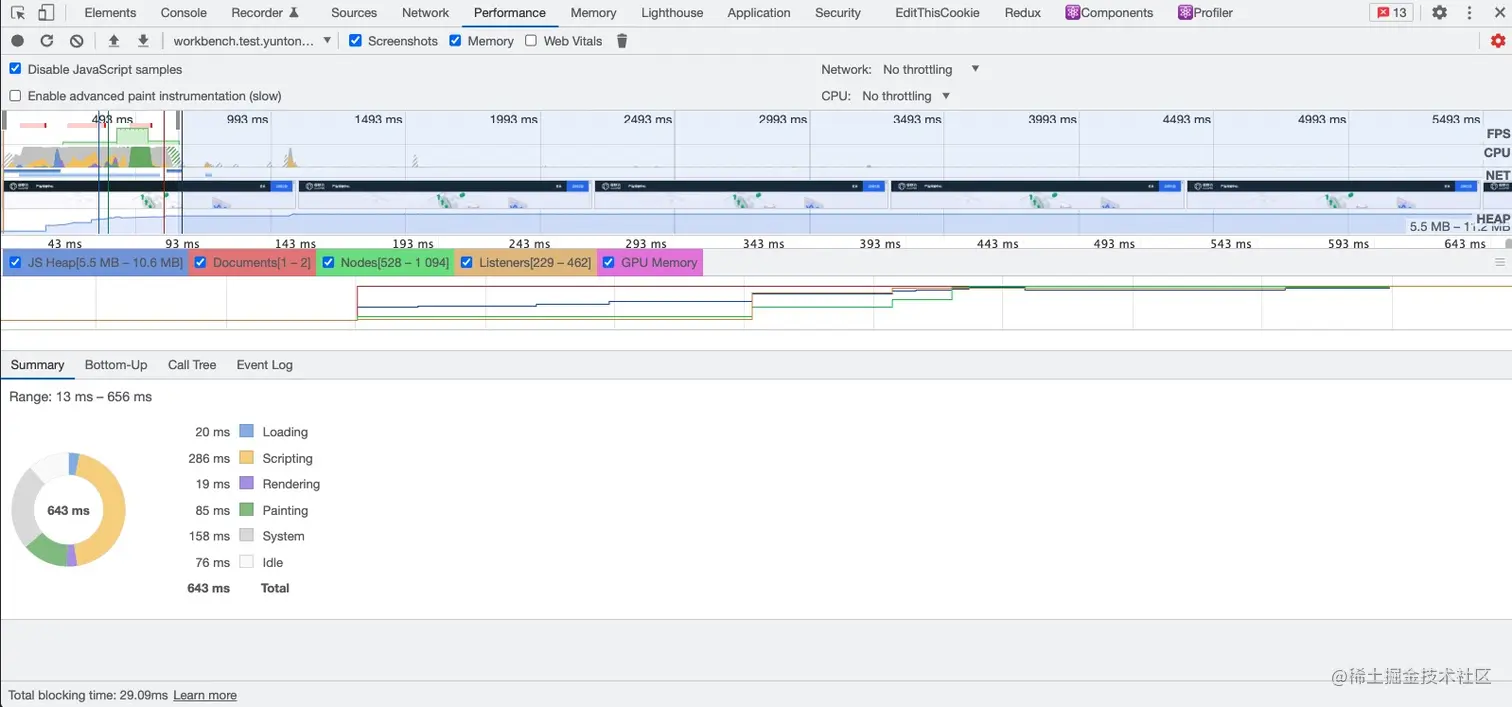This screenshot has height=707, width=1512.
Task: Switch to the Memory panel
Action: pos(593,13)
